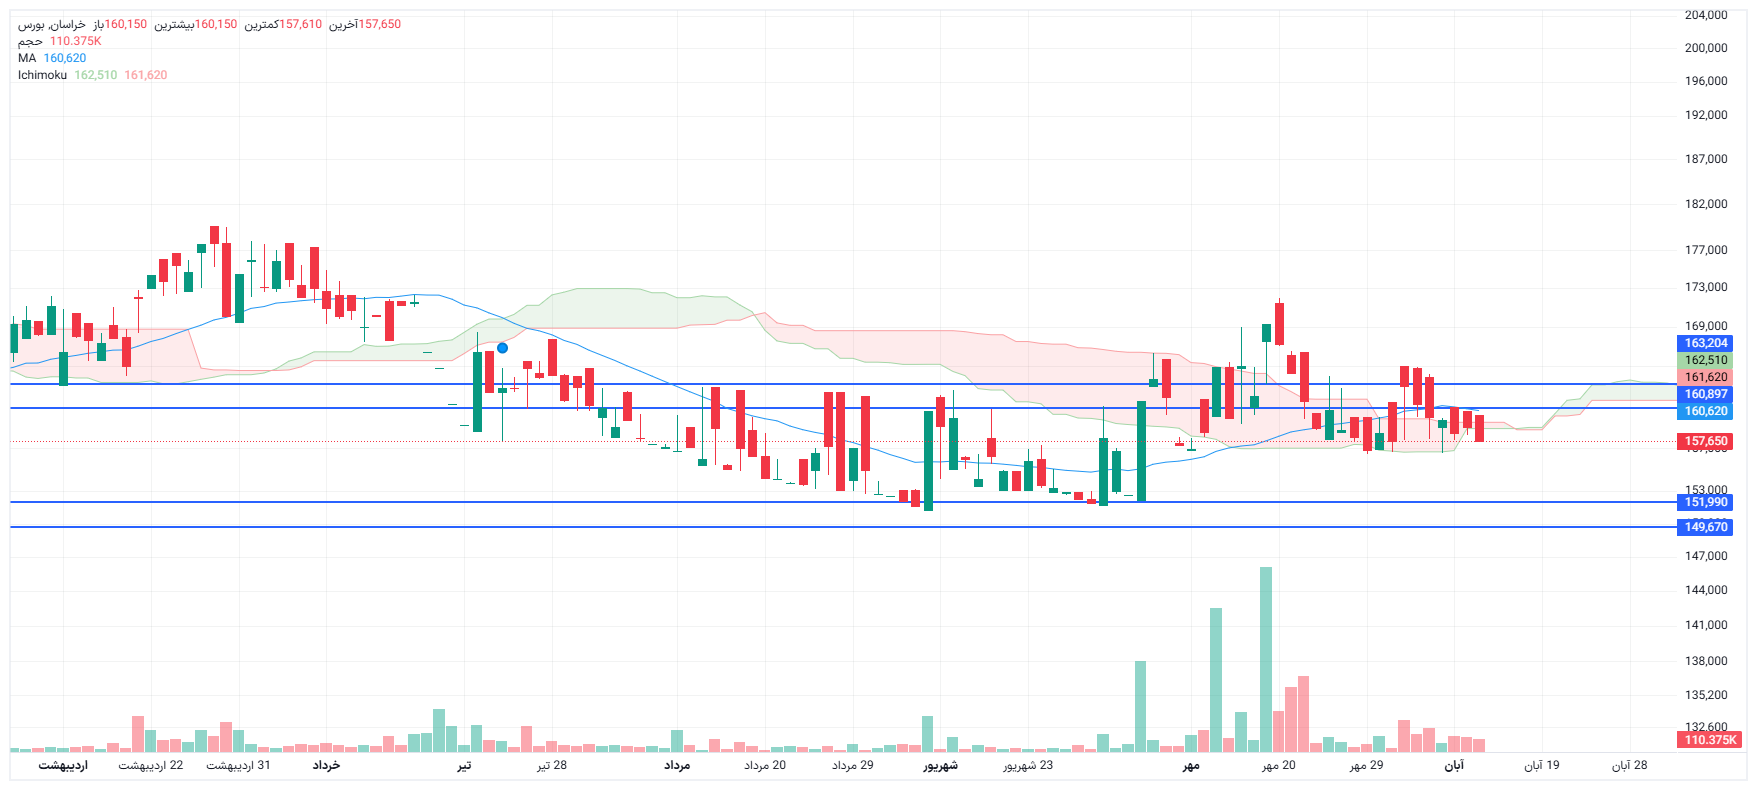Click the آبان month label on time axis
This screenshot has width=1757, height=790.
[1453, 765]
